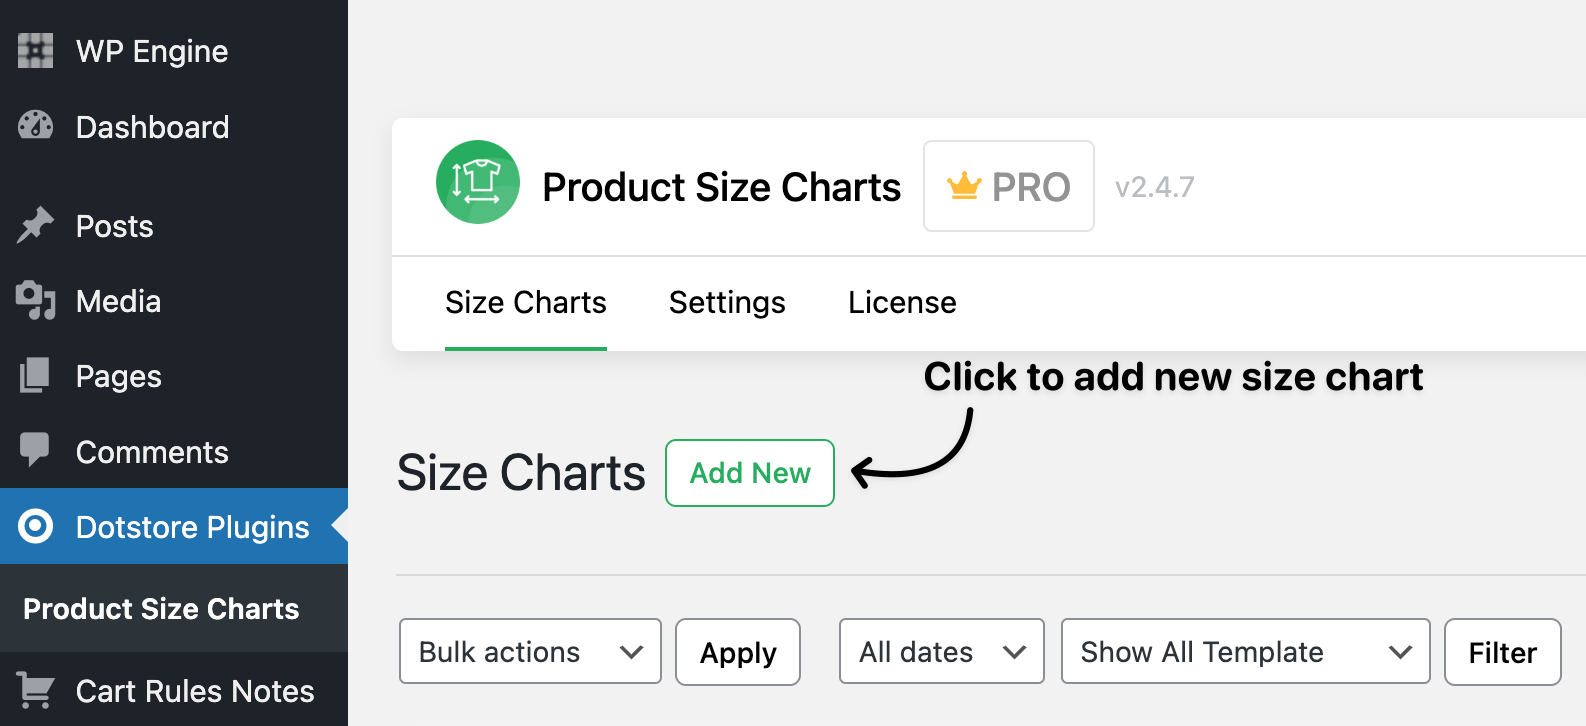The width and height of the screenshot is (1586, 726).
Task: Select the Dotstore Plugins bullseye icon
Action: point(35,526)
